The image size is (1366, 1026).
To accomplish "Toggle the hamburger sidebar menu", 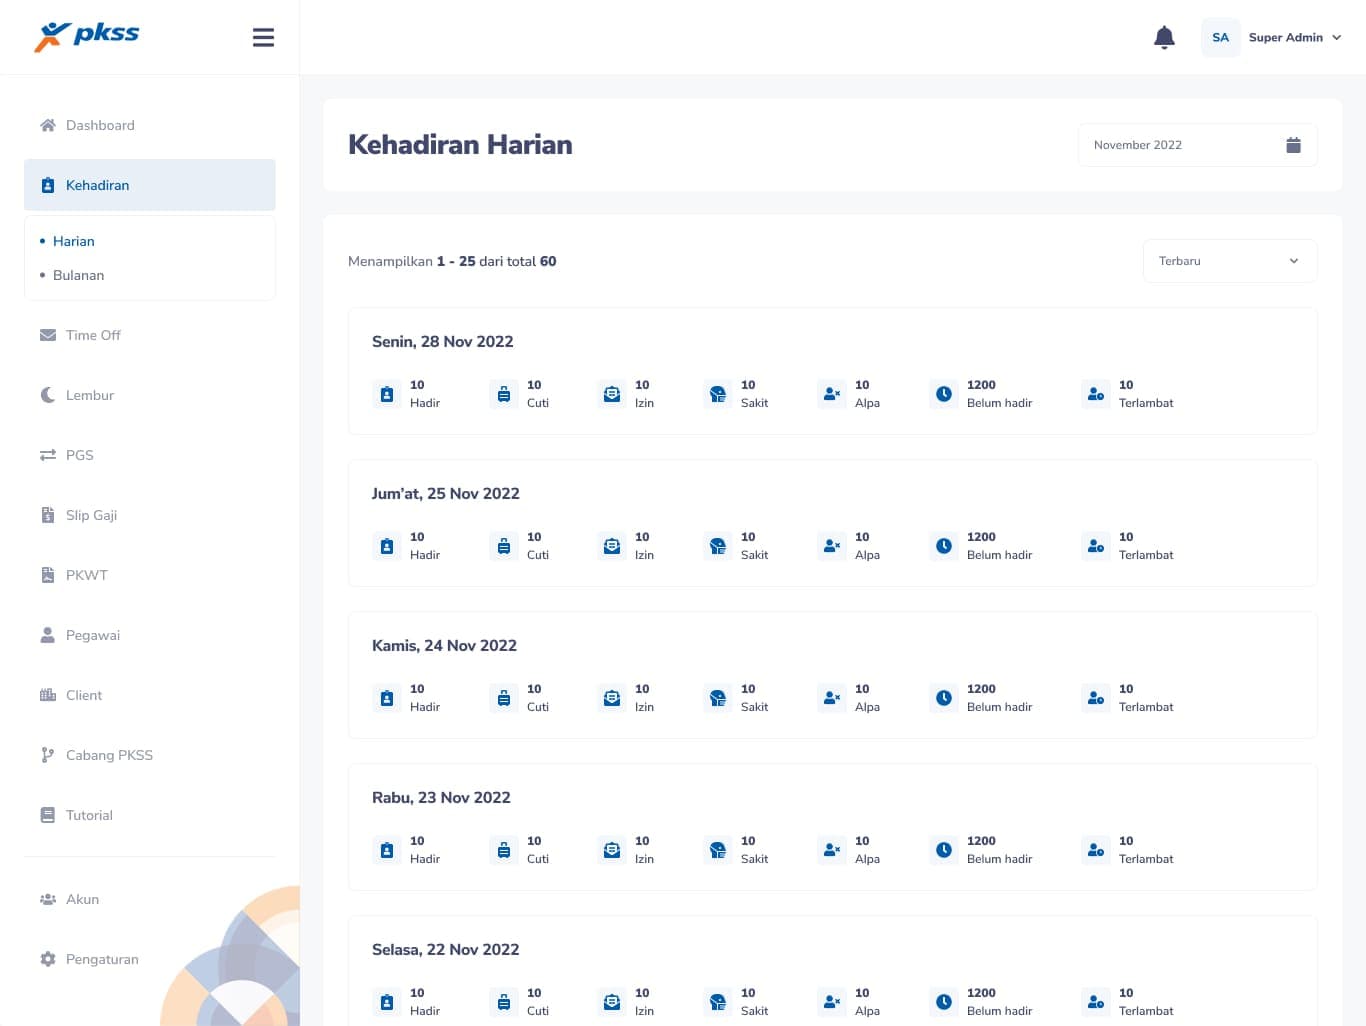I will pyautogui.click(x=263, y=37).
